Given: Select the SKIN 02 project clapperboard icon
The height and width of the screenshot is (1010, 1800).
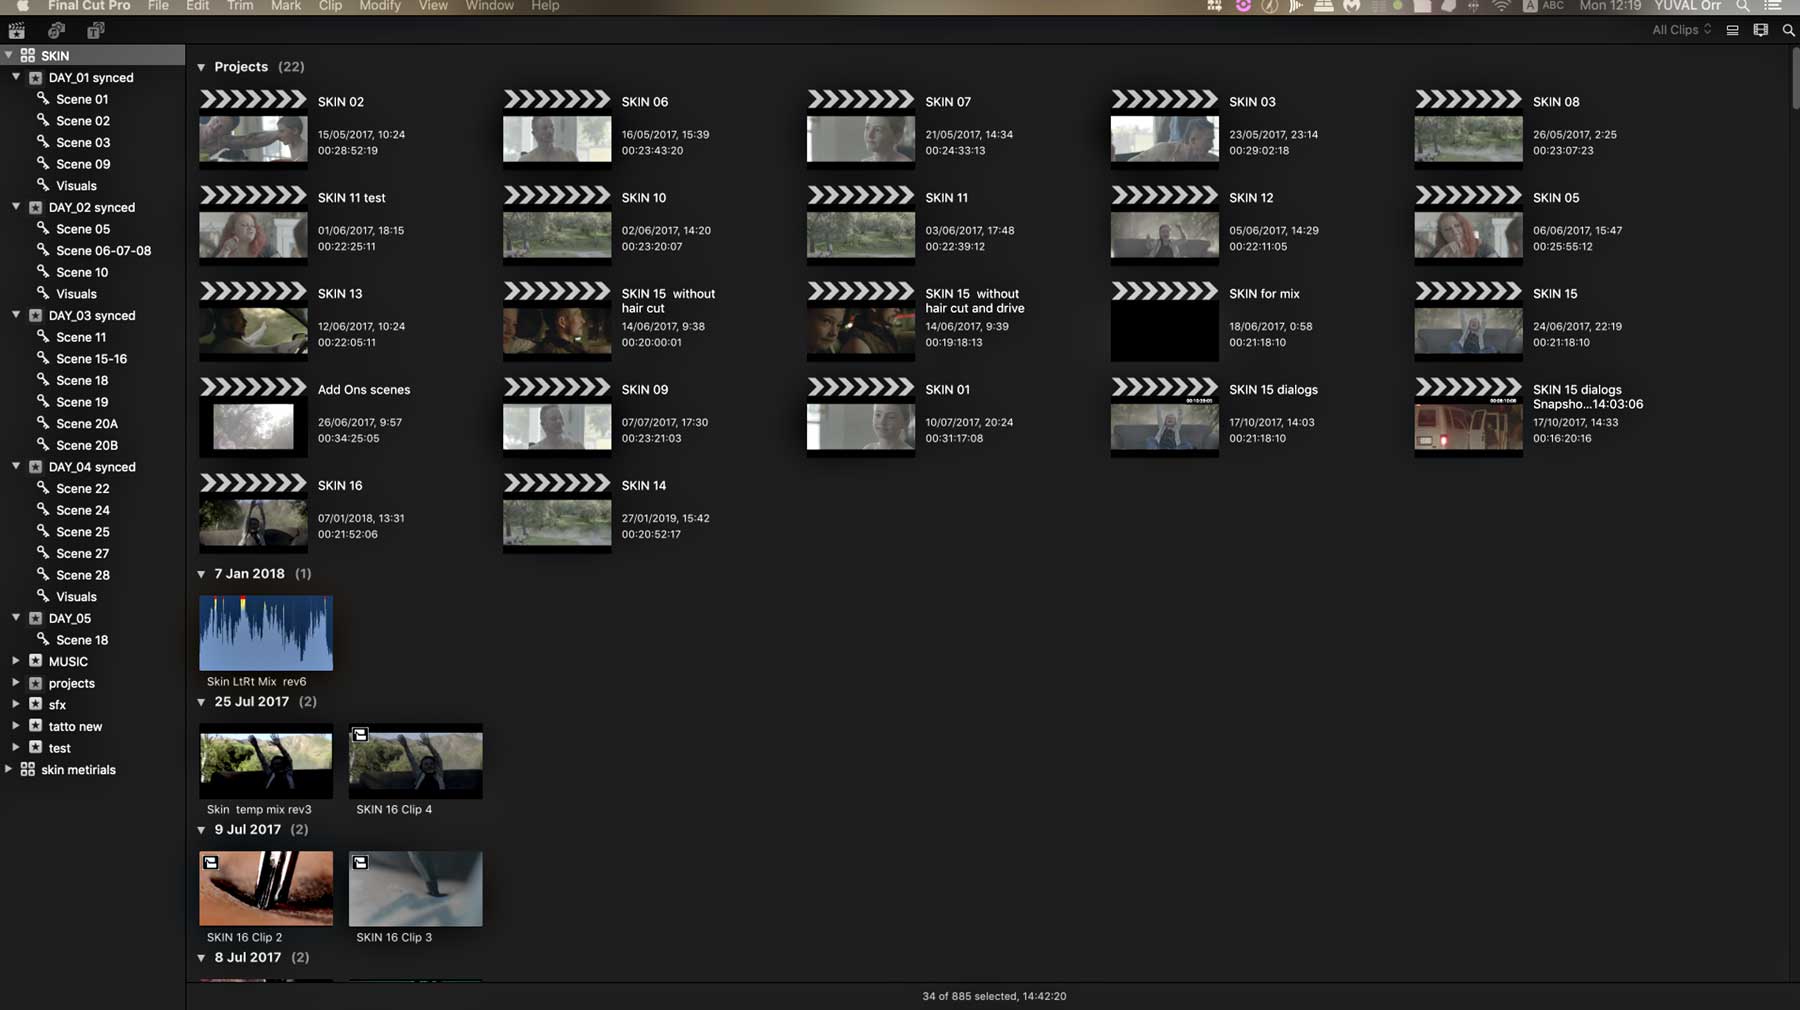Looking at the screenshot, I should 253,99.
